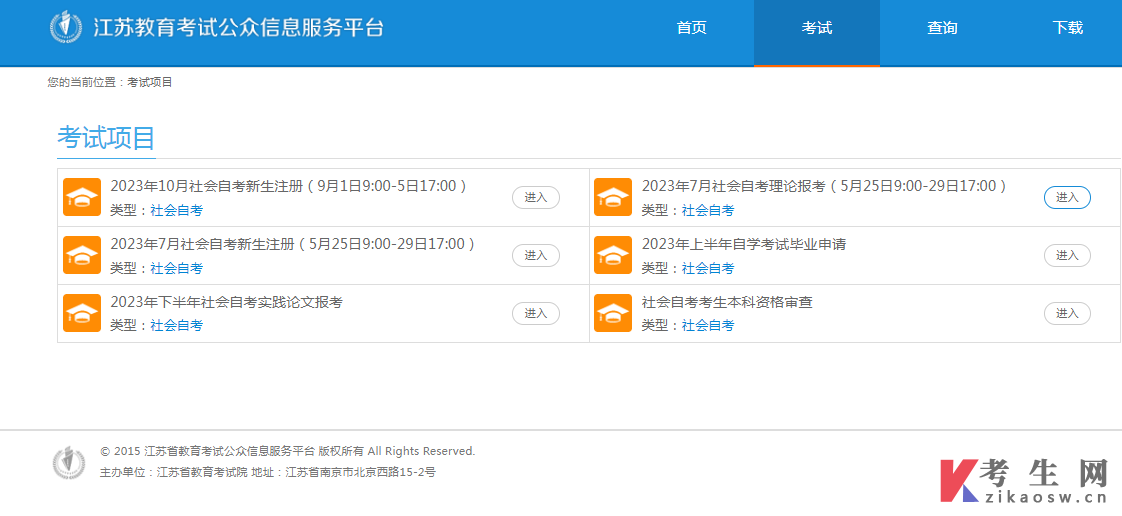
Task: Click the title 2023年10月社会自考新生注册（9月1日9:00-5日17:00）
Action: click(290, 186)
